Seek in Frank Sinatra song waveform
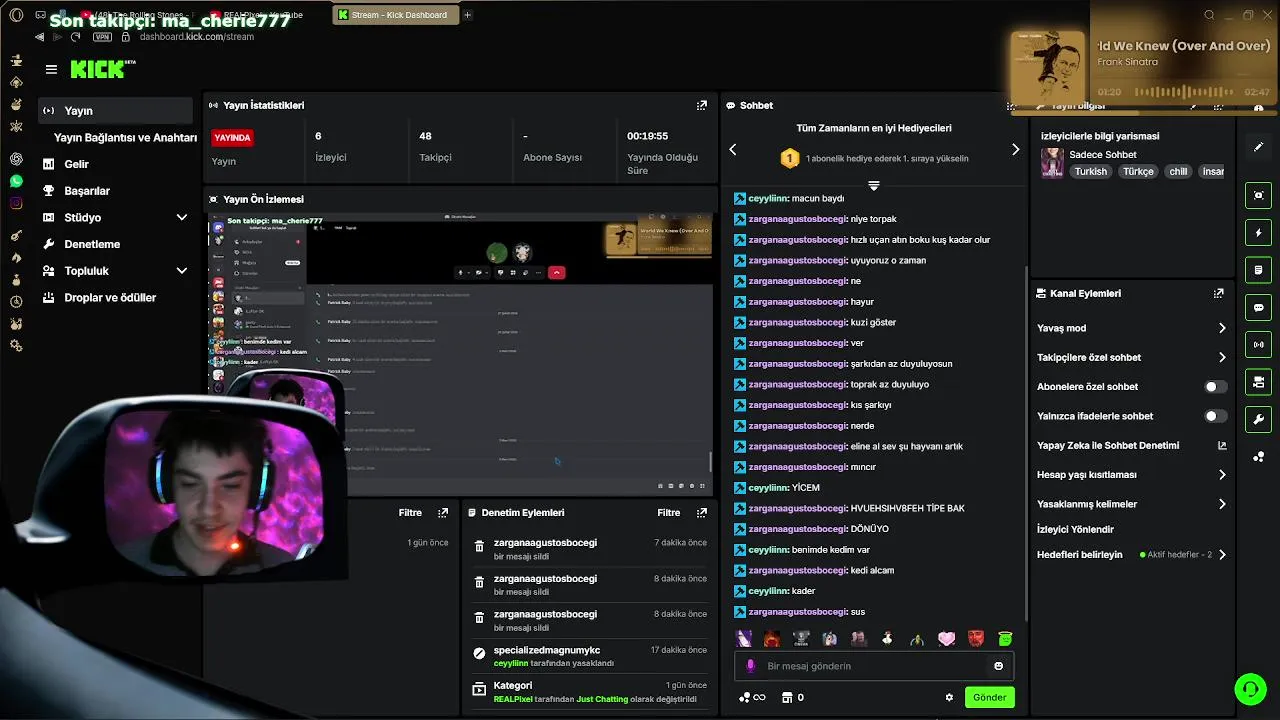Image resolution: width=1280 pixels, height=720 pixels. pos(1183,92)
